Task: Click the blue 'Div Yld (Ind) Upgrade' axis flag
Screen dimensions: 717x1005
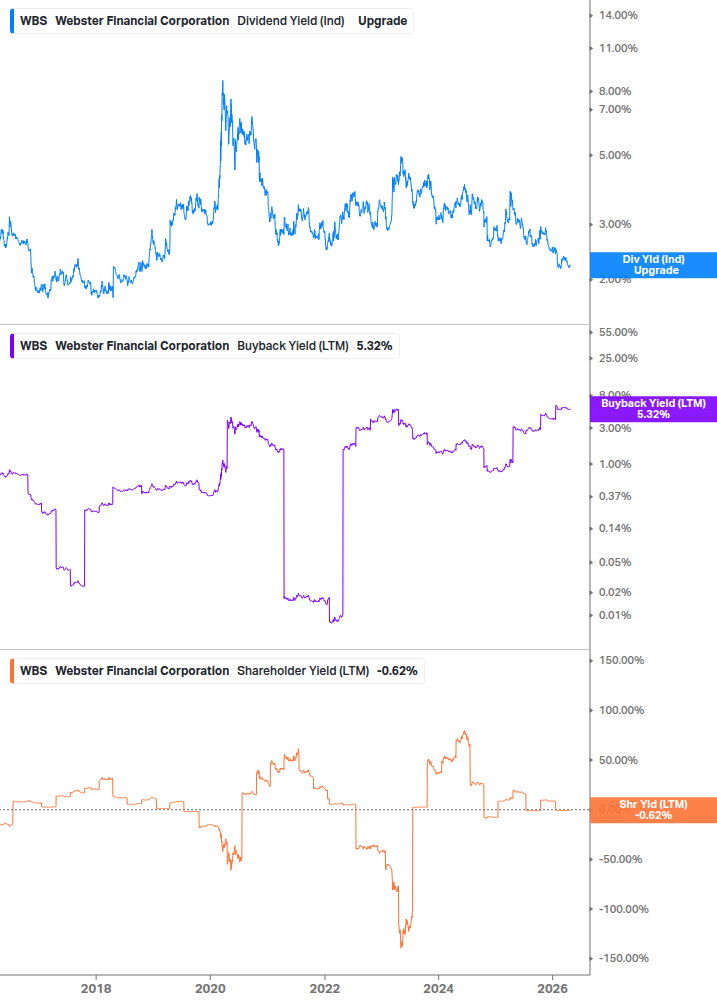Action: (652, 264)
